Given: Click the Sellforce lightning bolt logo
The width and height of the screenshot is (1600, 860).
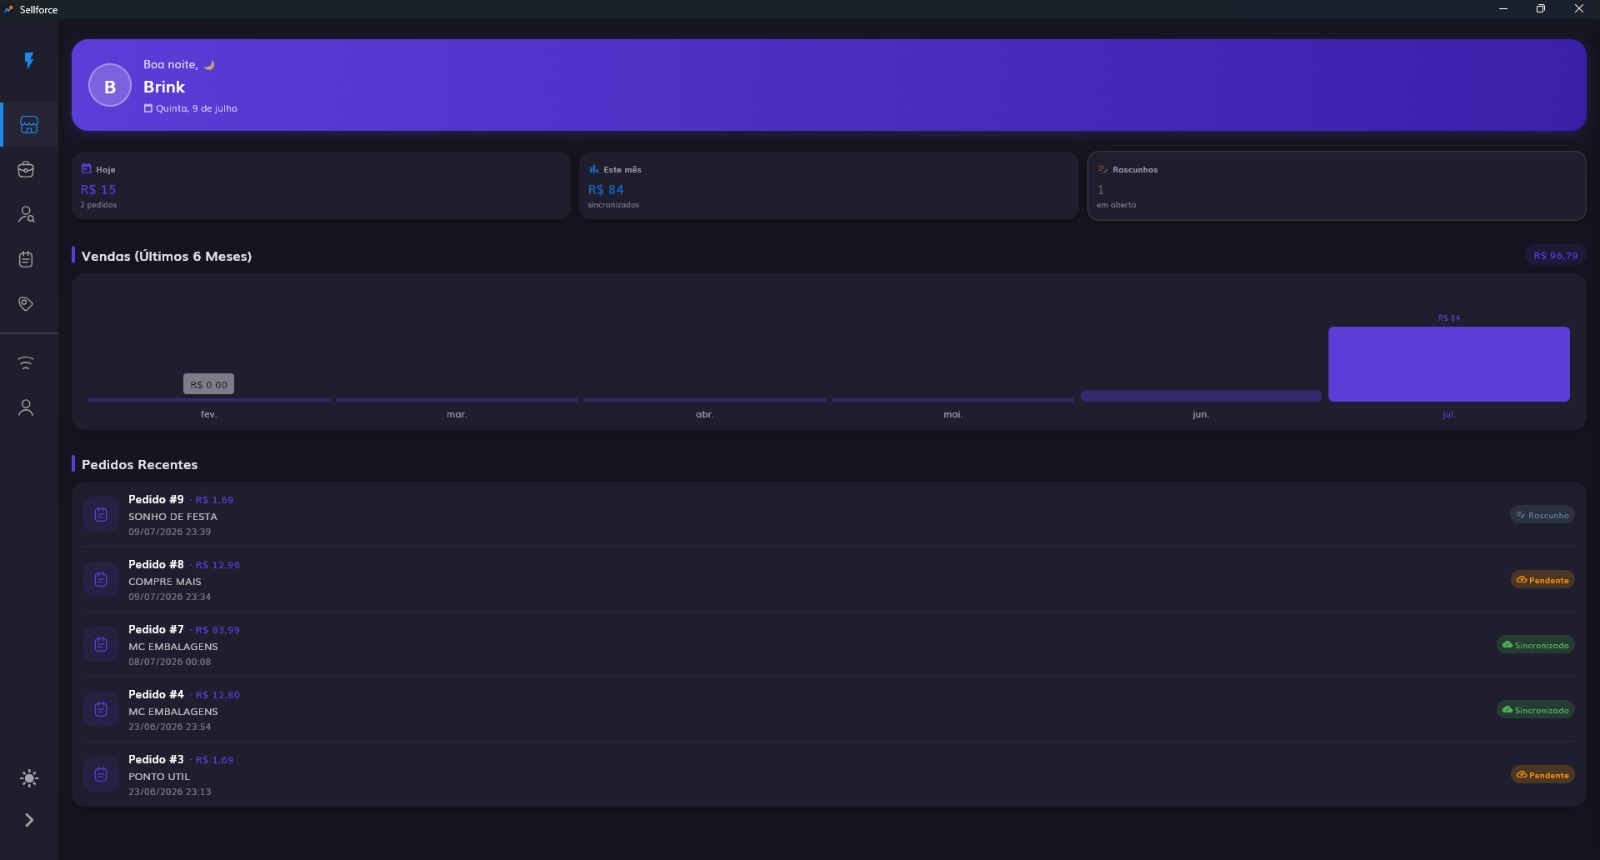Looking at the screenshot, I should click(x=29, y=60).
